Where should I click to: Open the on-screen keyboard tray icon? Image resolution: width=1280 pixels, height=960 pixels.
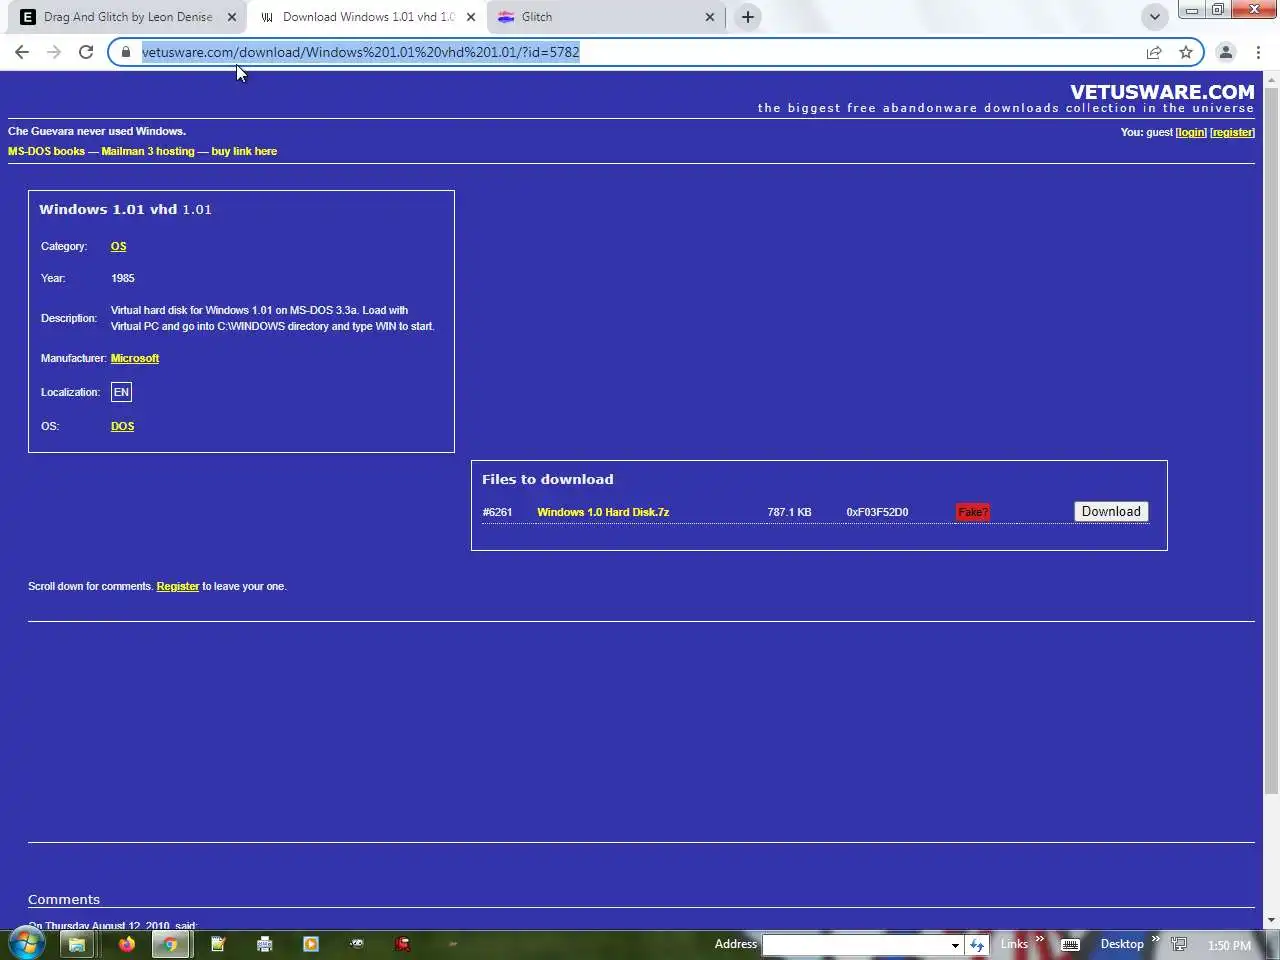[1070, 944]
